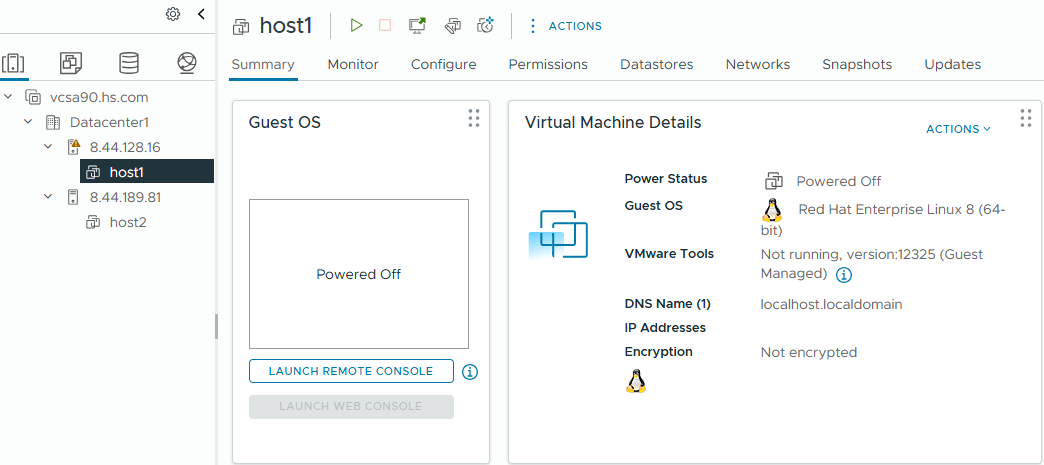The height and width of the screenshot is (465, 1044).
Task: Open the Summary tab
Action: coord(263,65)
